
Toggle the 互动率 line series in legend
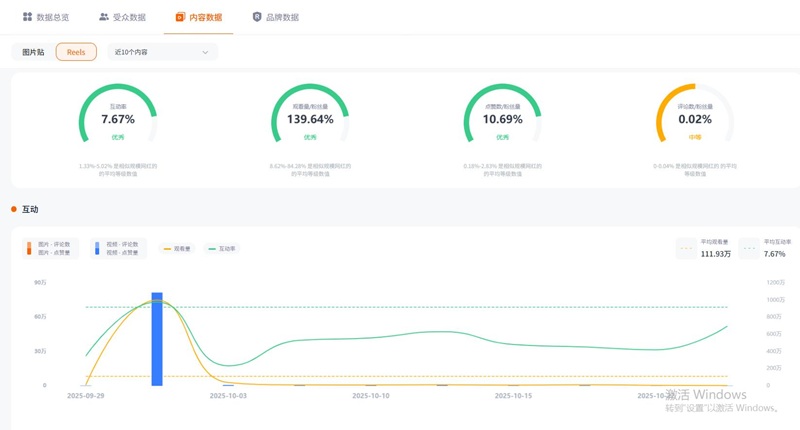(x=221, y=249)
